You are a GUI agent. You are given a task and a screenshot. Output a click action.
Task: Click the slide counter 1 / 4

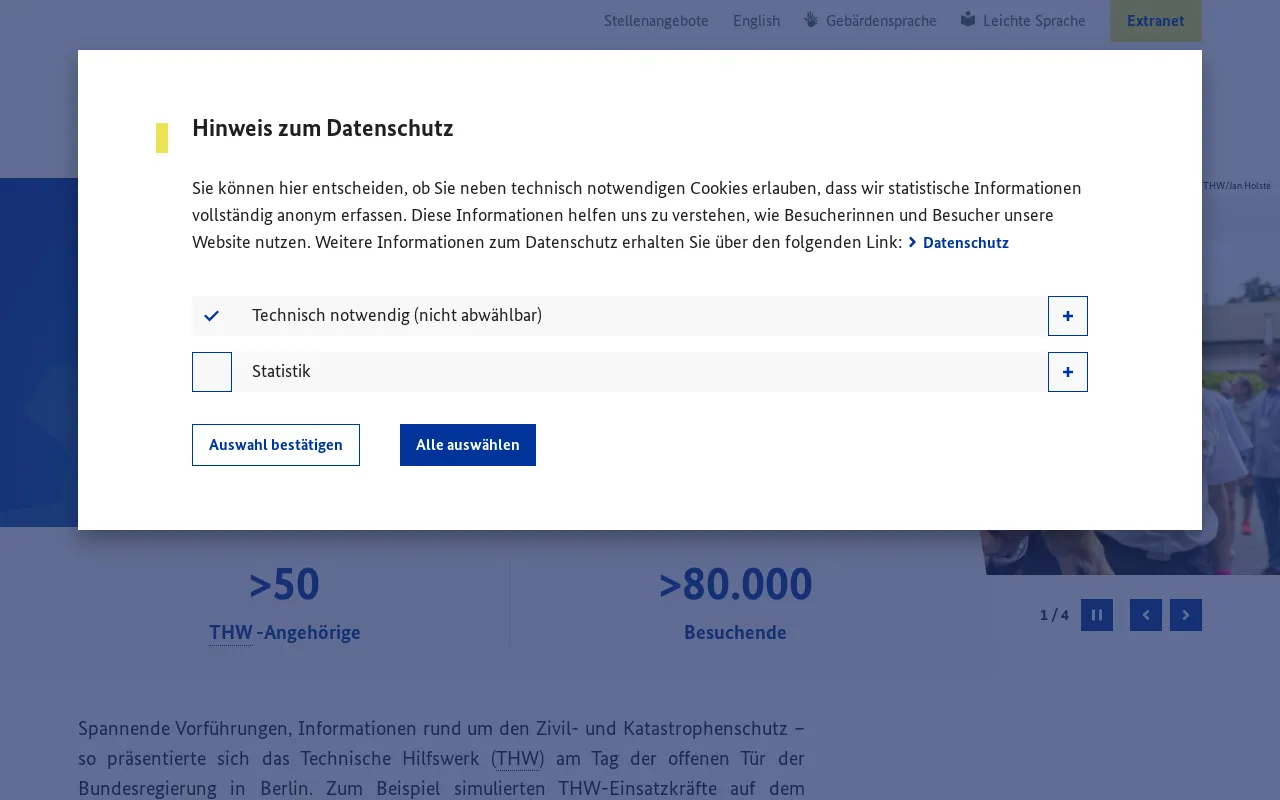[1054, 615]
